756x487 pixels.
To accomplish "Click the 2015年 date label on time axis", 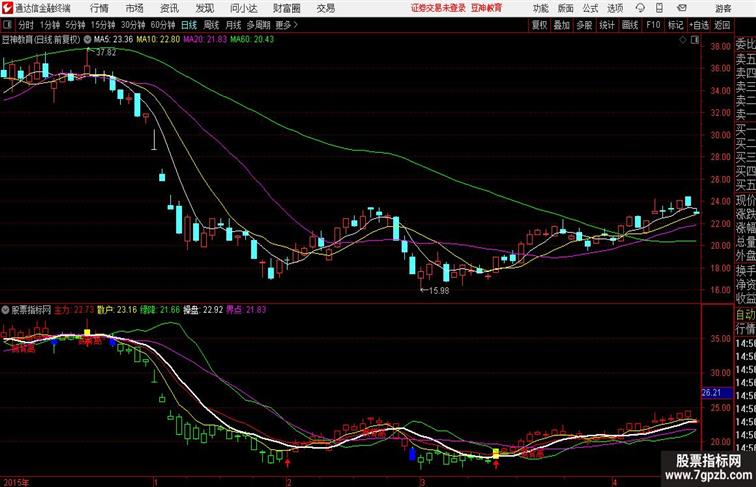I will click(x=15, y=482).
